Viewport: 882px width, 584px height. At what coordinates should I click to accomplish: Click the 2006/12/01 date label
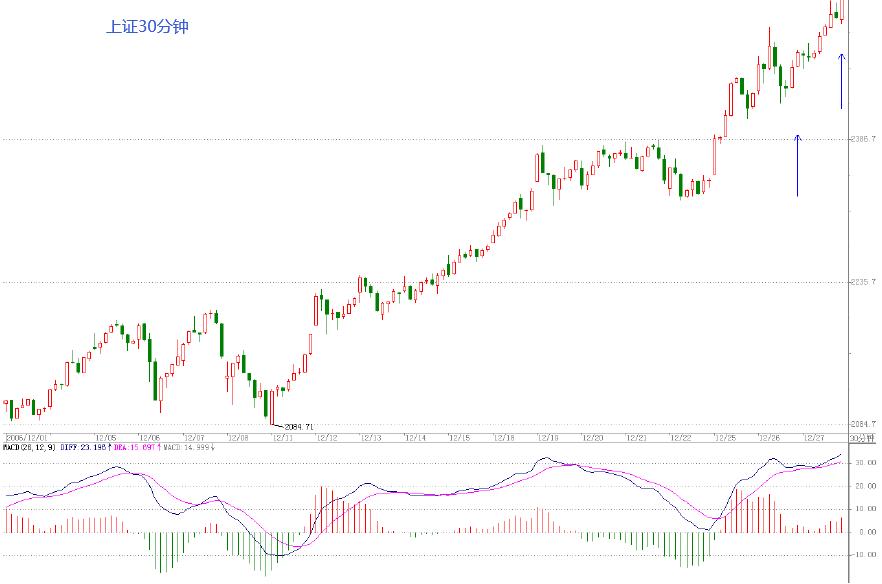27,437
